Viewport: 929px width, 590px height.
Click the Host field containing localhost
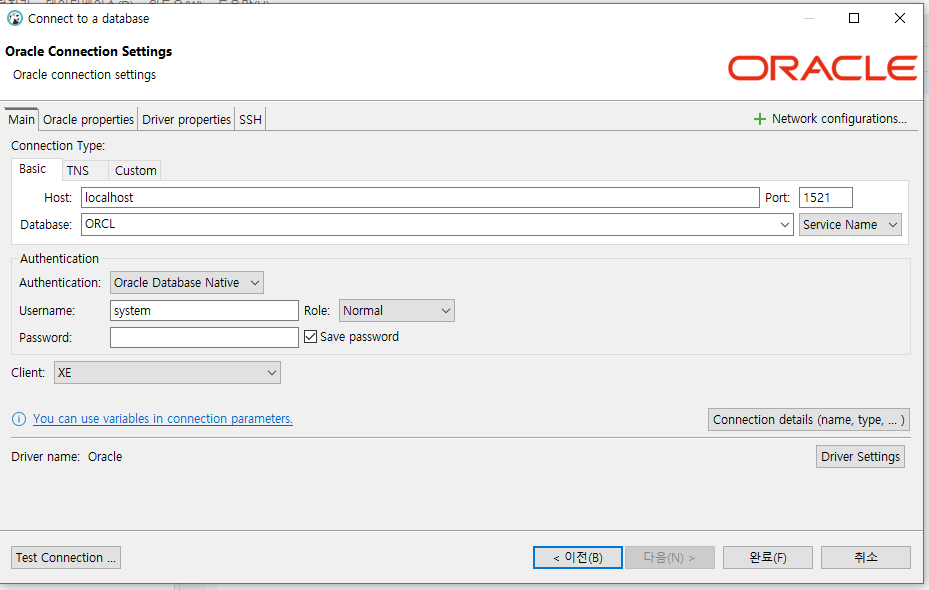[x=420, y=197]
